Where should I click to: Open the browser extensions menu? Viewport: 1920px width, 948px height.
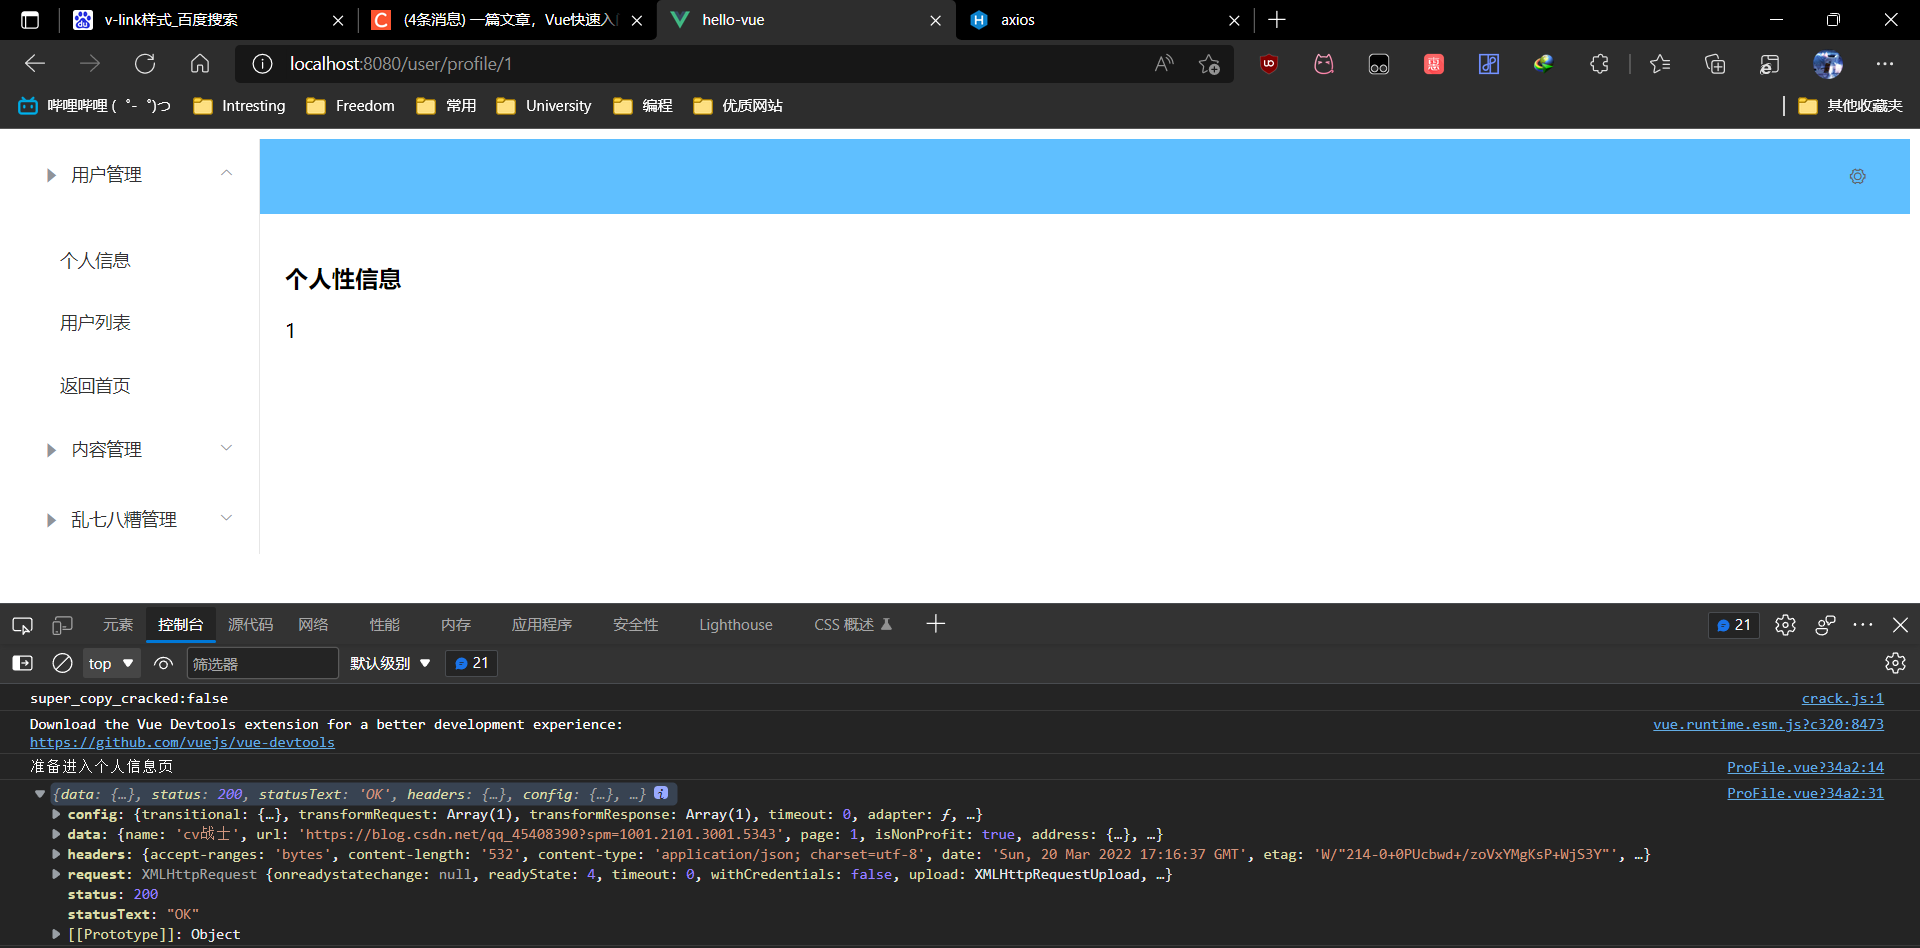pos(1599,64)
